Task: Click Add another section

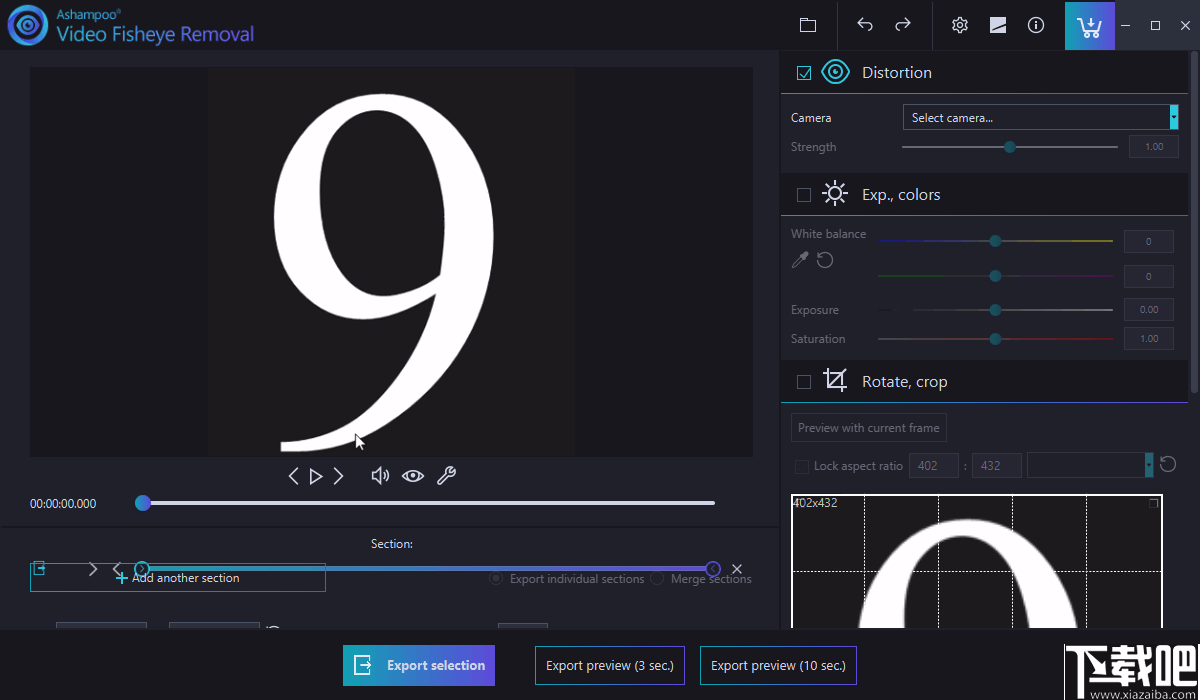Action: [x=178, y=578]
